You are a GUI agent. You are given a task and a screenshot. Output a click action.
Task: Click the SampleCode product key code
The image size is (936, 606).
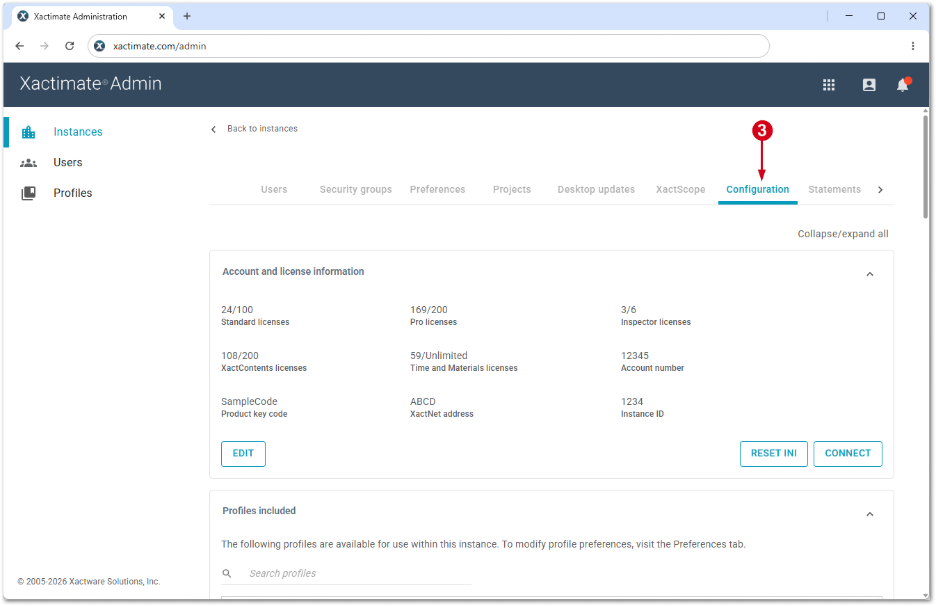(249, 402)
